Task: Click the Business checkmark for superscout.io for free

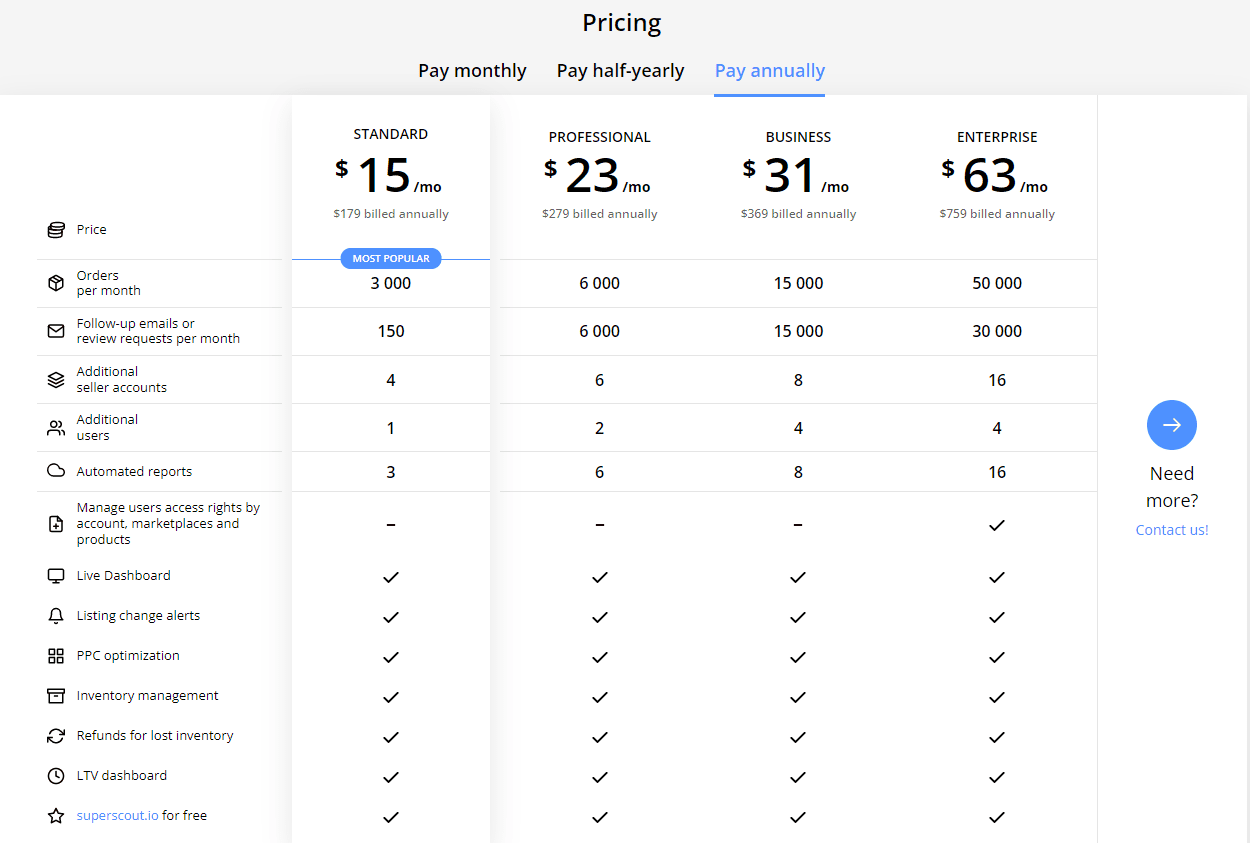Action: click(798, 817)
